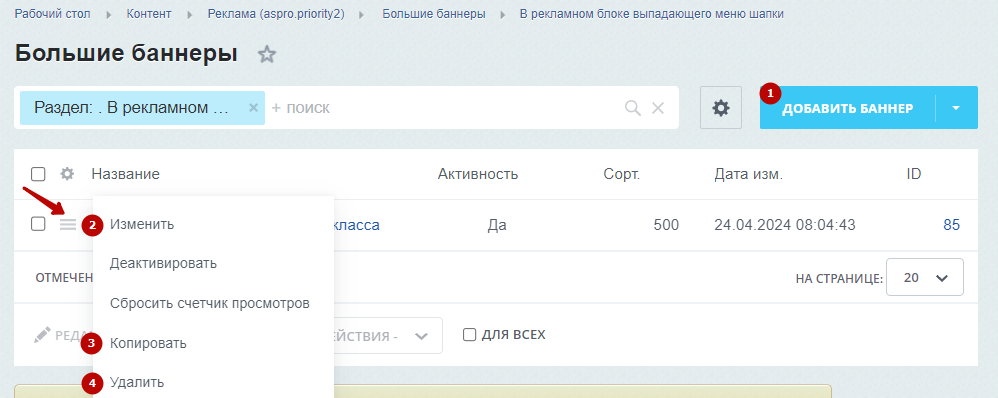The height and width of the screenshot is (398, 998).
Task: Click the 'Добавить баннер' button
Action: pos(848,108)
